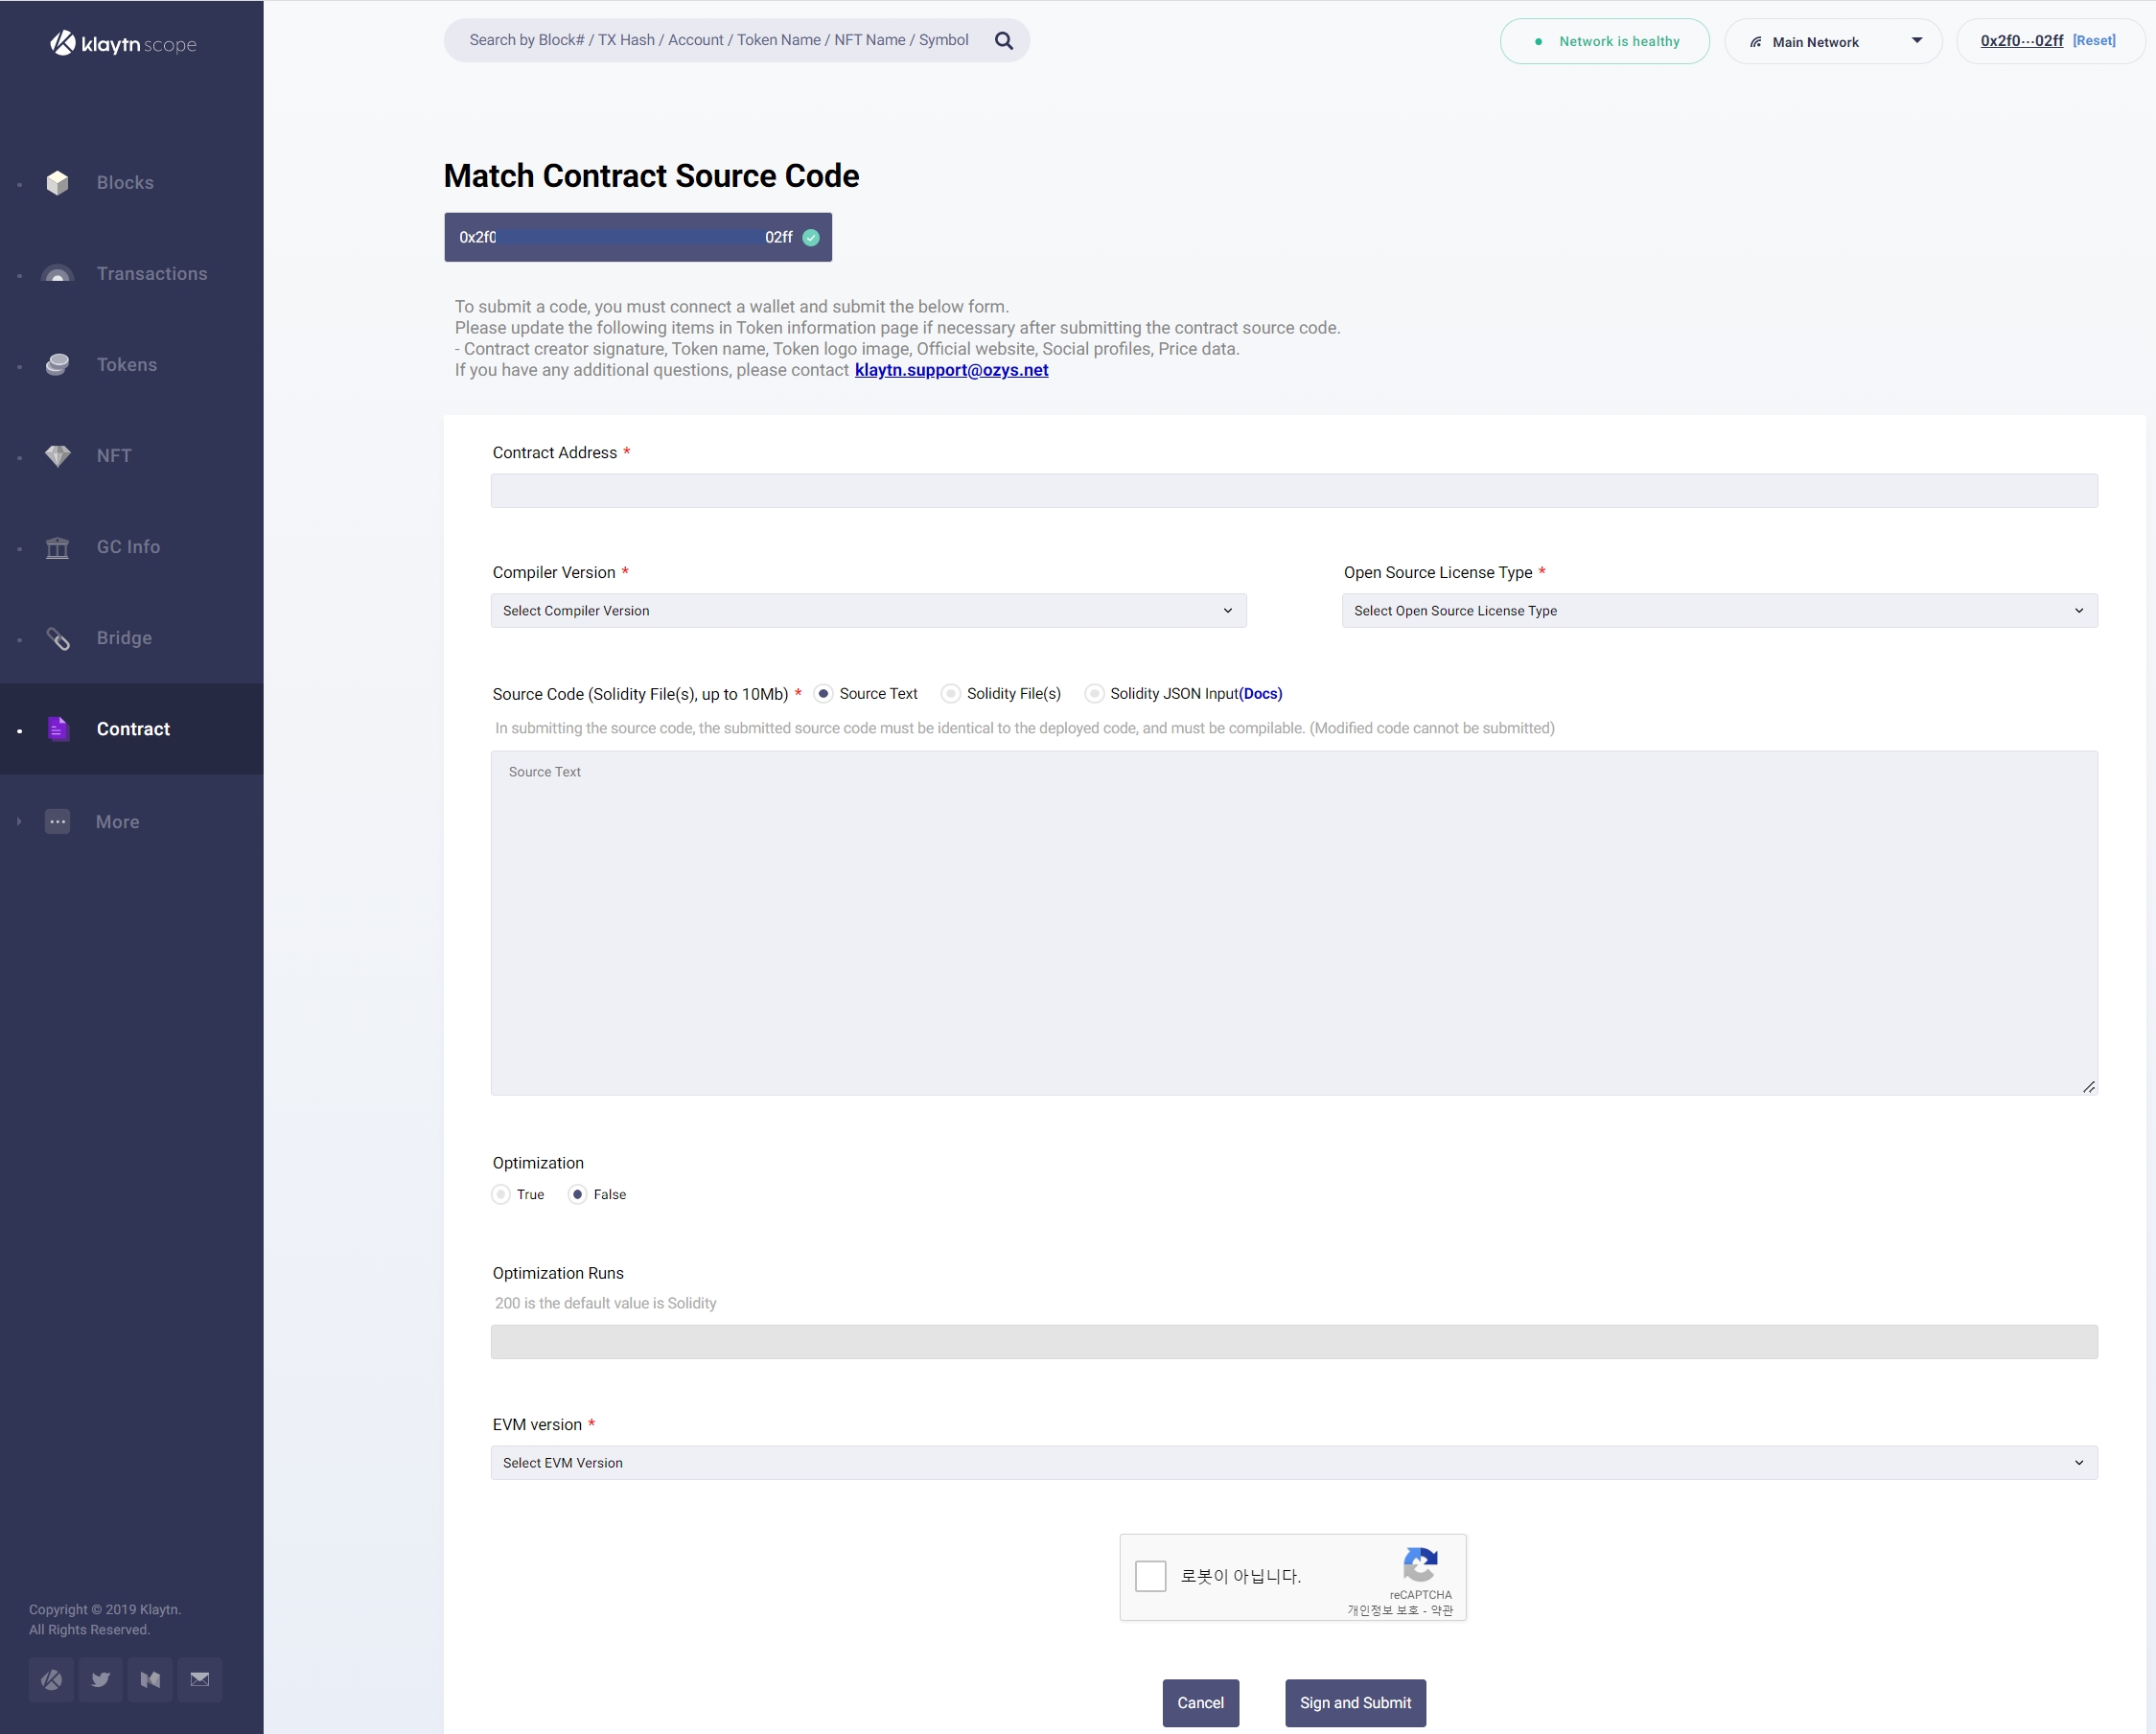Screen dimensions: 2156x1734
Task: Open the GC Info sidebar menu
Action: point(128,547)
